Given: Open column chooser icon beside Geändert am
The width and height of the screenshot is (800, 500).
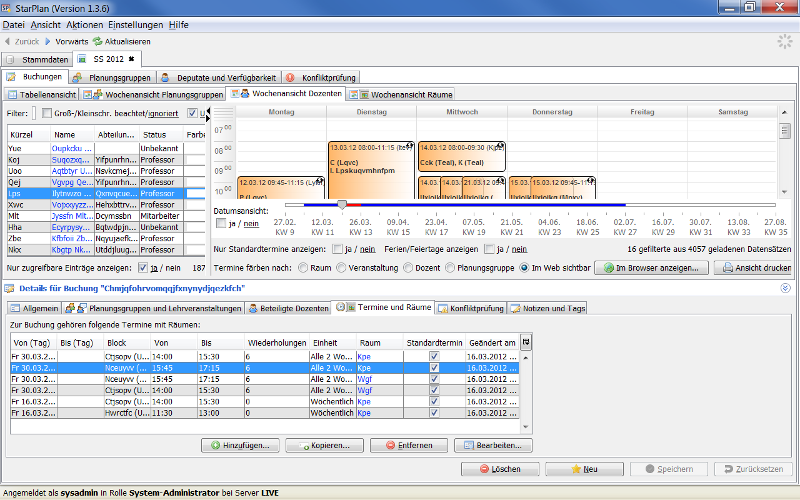Looking at the screenshot, I should pyautogui.click(x=526, y=342).
